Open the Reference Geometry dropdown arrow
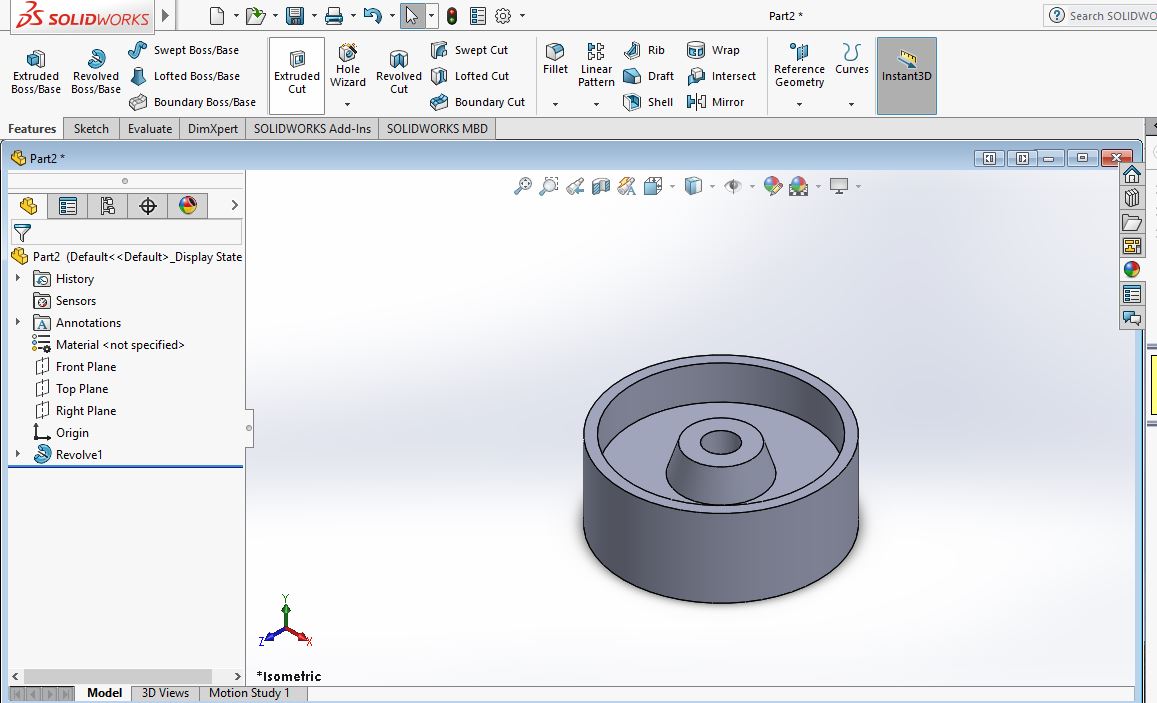 click(x=799, y=104)
